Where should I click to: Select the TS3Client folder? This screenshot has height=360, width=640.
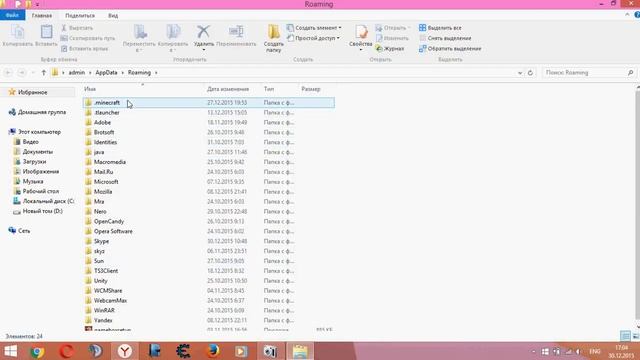coord(209,271)
